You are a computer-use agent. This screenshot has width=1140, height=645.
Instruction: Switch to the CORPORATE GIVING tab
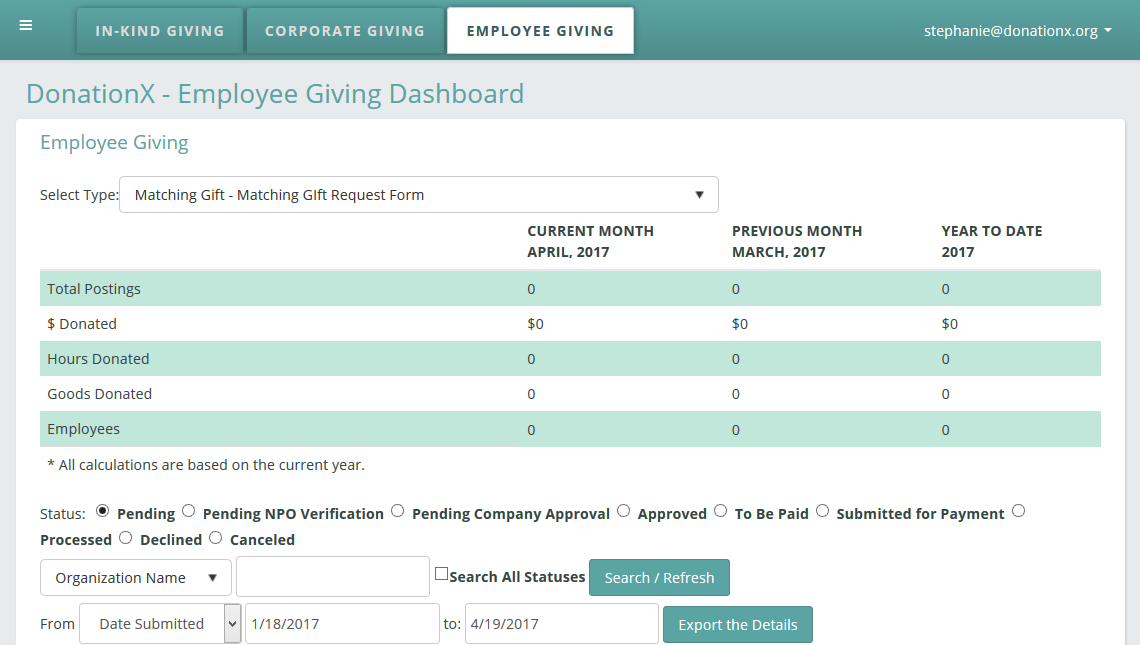344,30
